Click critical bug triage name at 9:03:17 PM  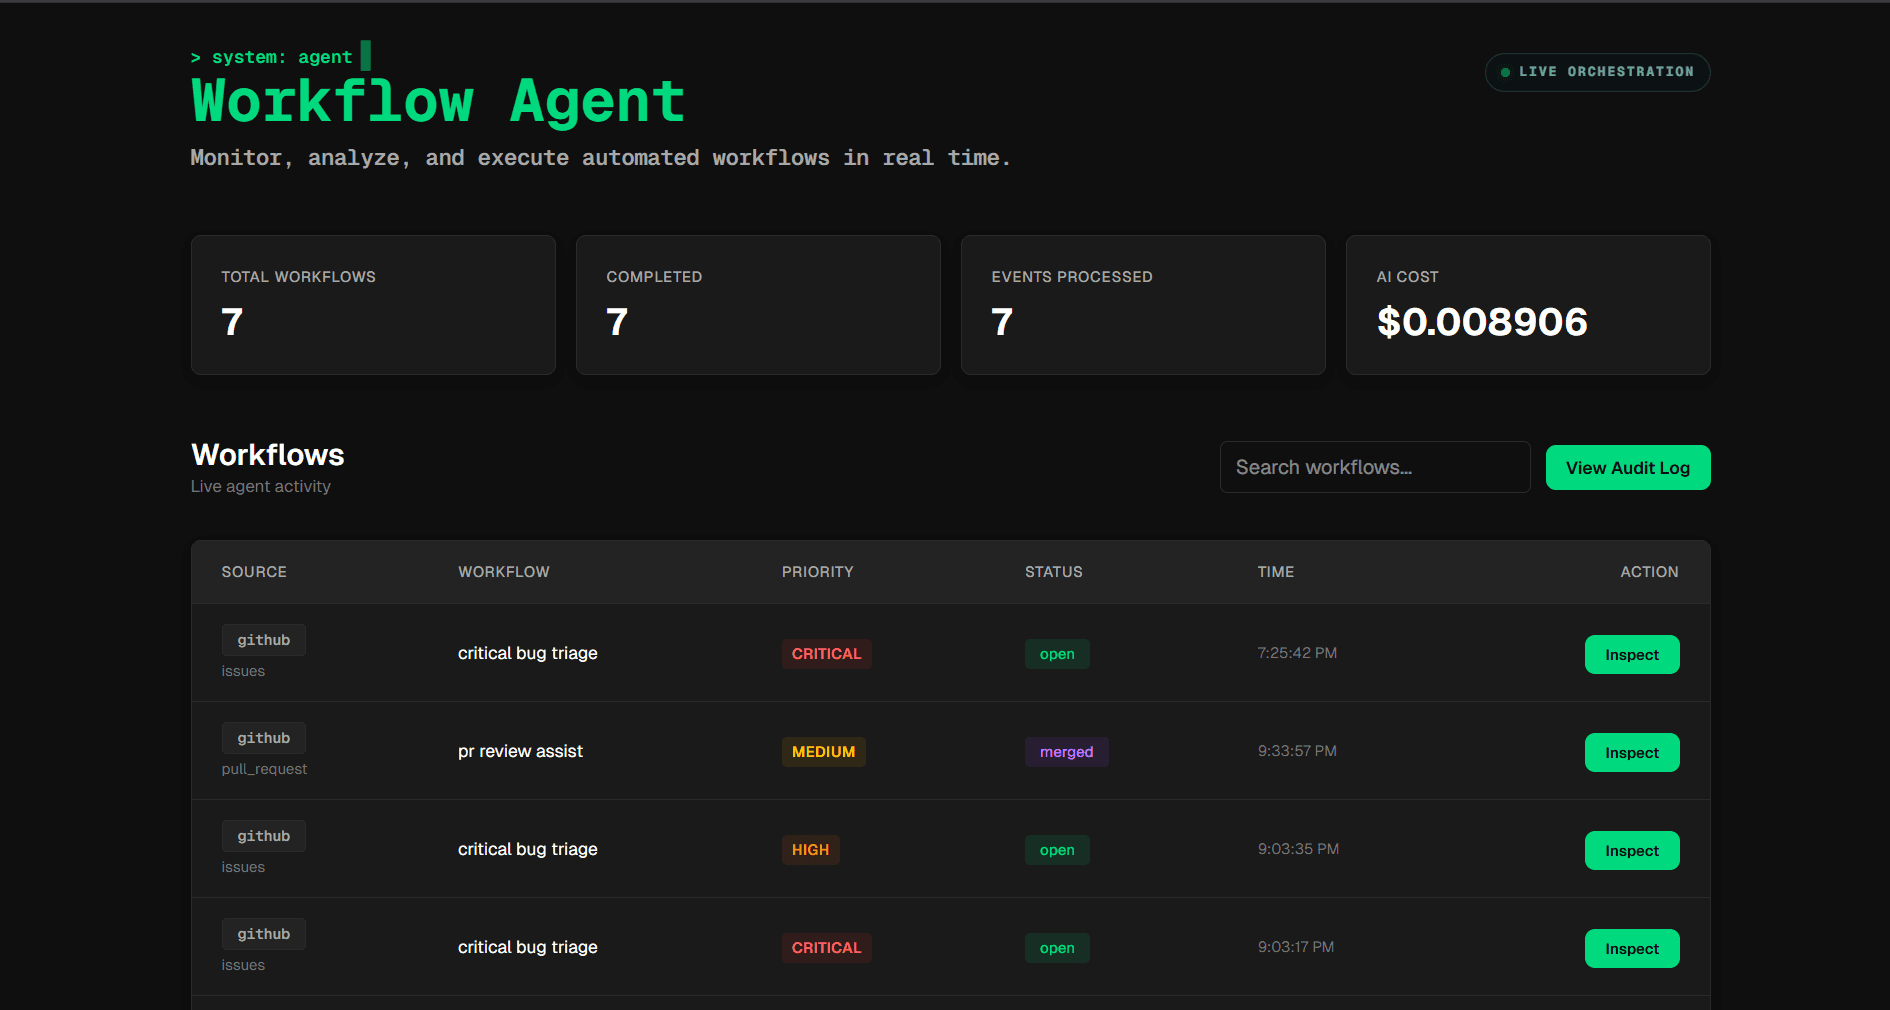tap(528, 947)
